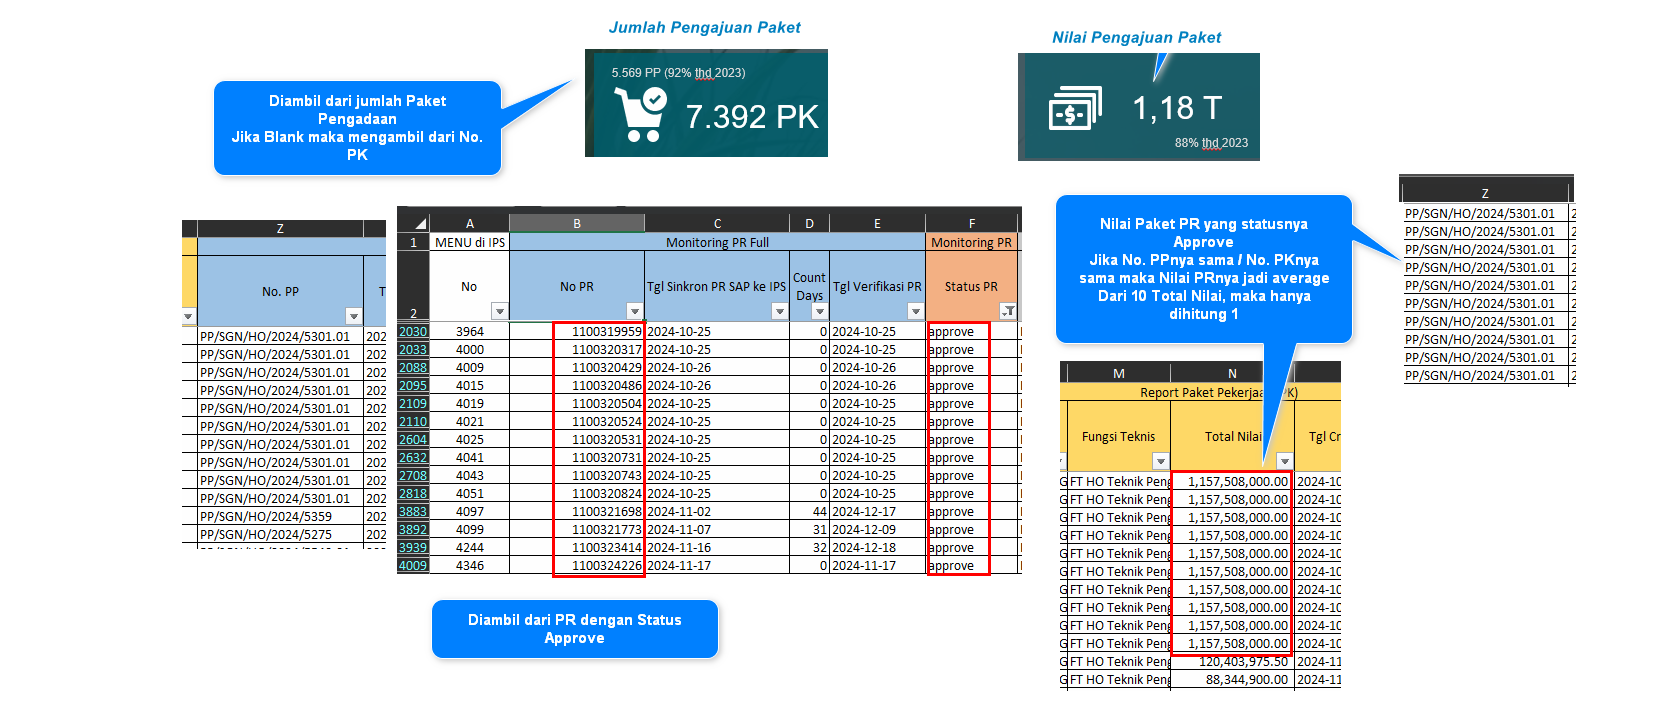
Task: Click the shopping cart icon
Action: [x=640, y=114]
